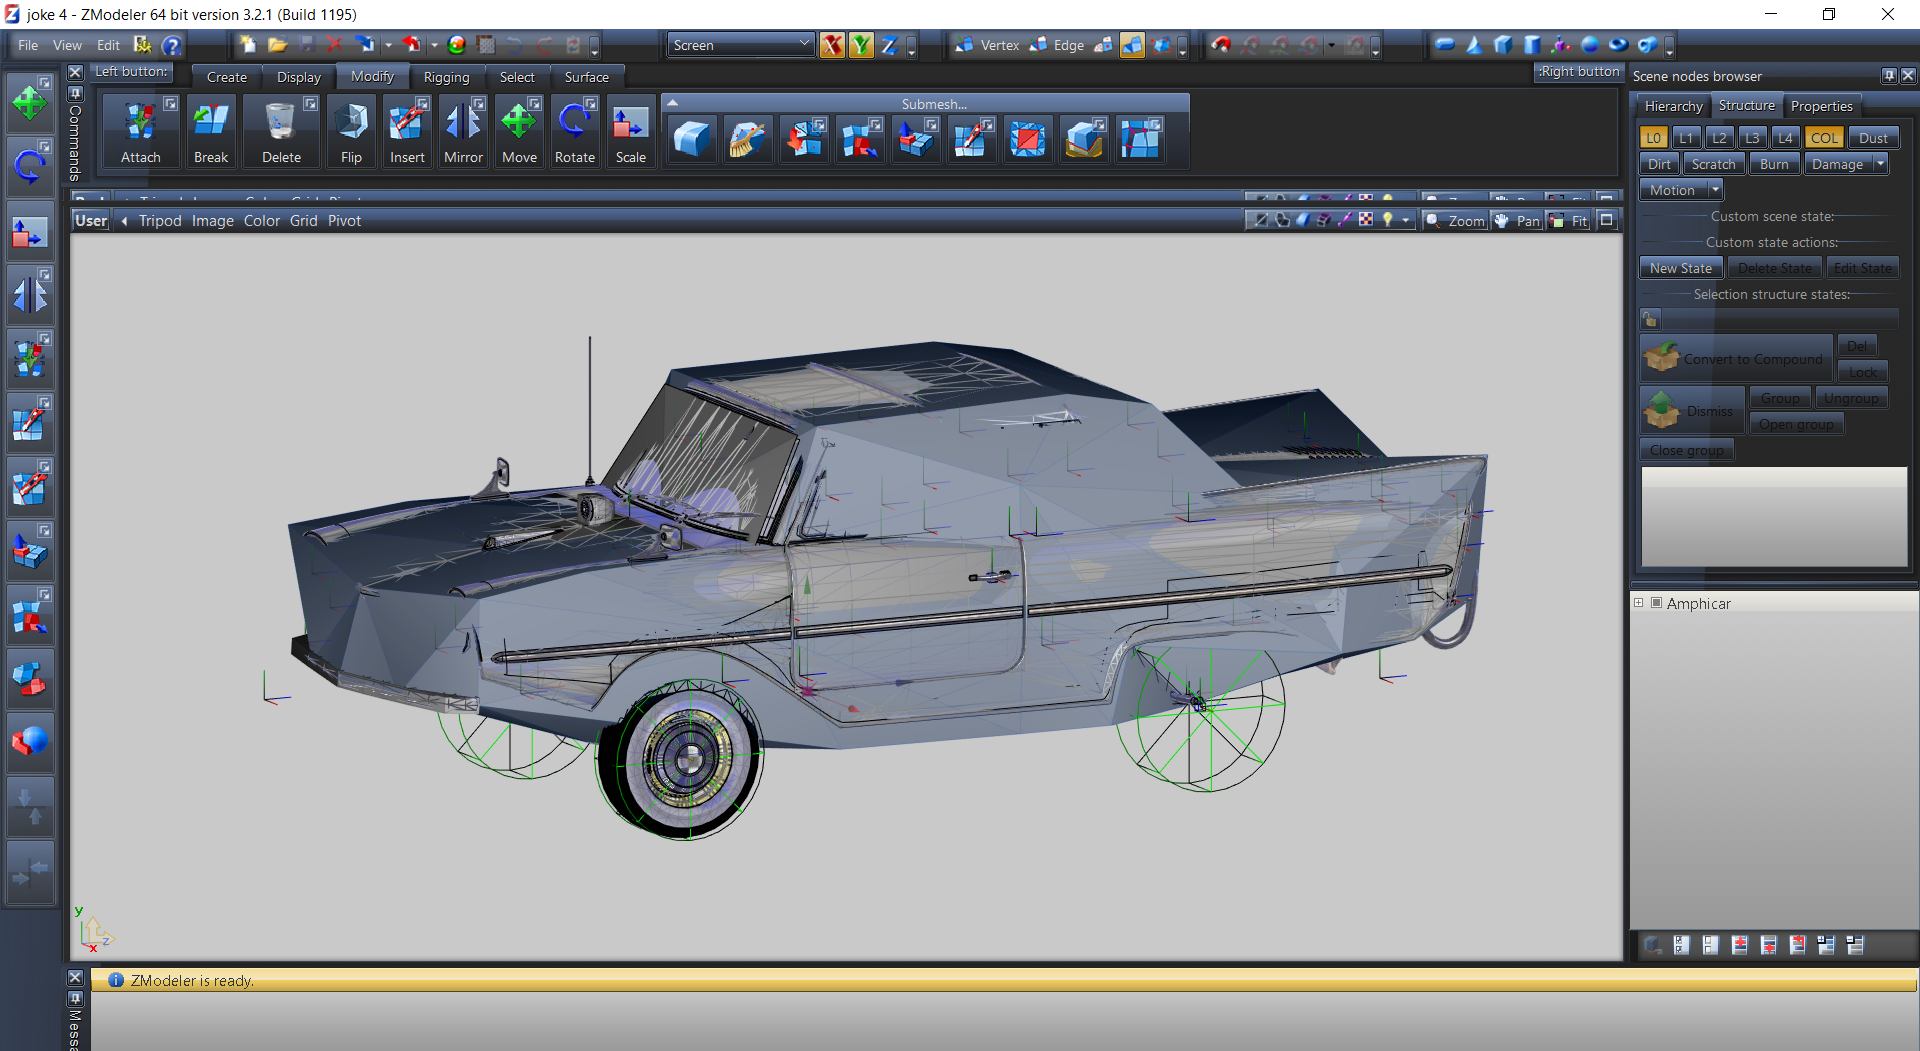Image resolution: width=1920 pixels, height=1051 pixels.
Task: Open viewport Color menu
Action: [x=262, y=221]
